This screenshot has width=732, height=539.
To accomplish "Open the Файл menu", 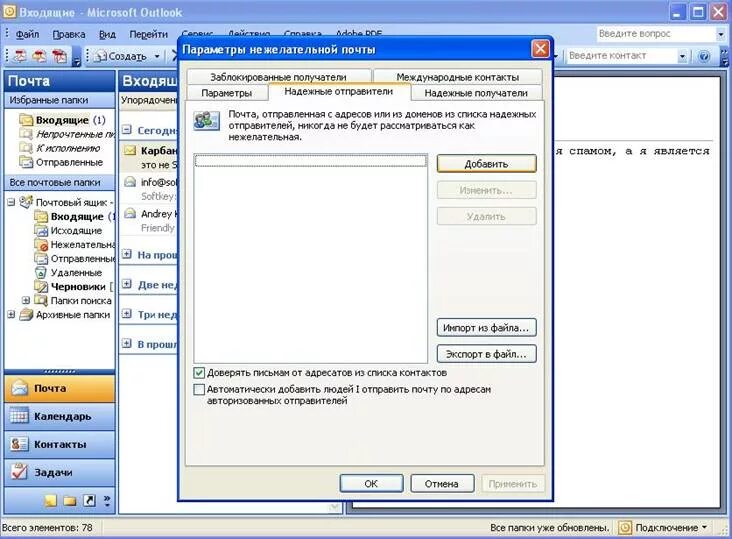I will [27, 34].
